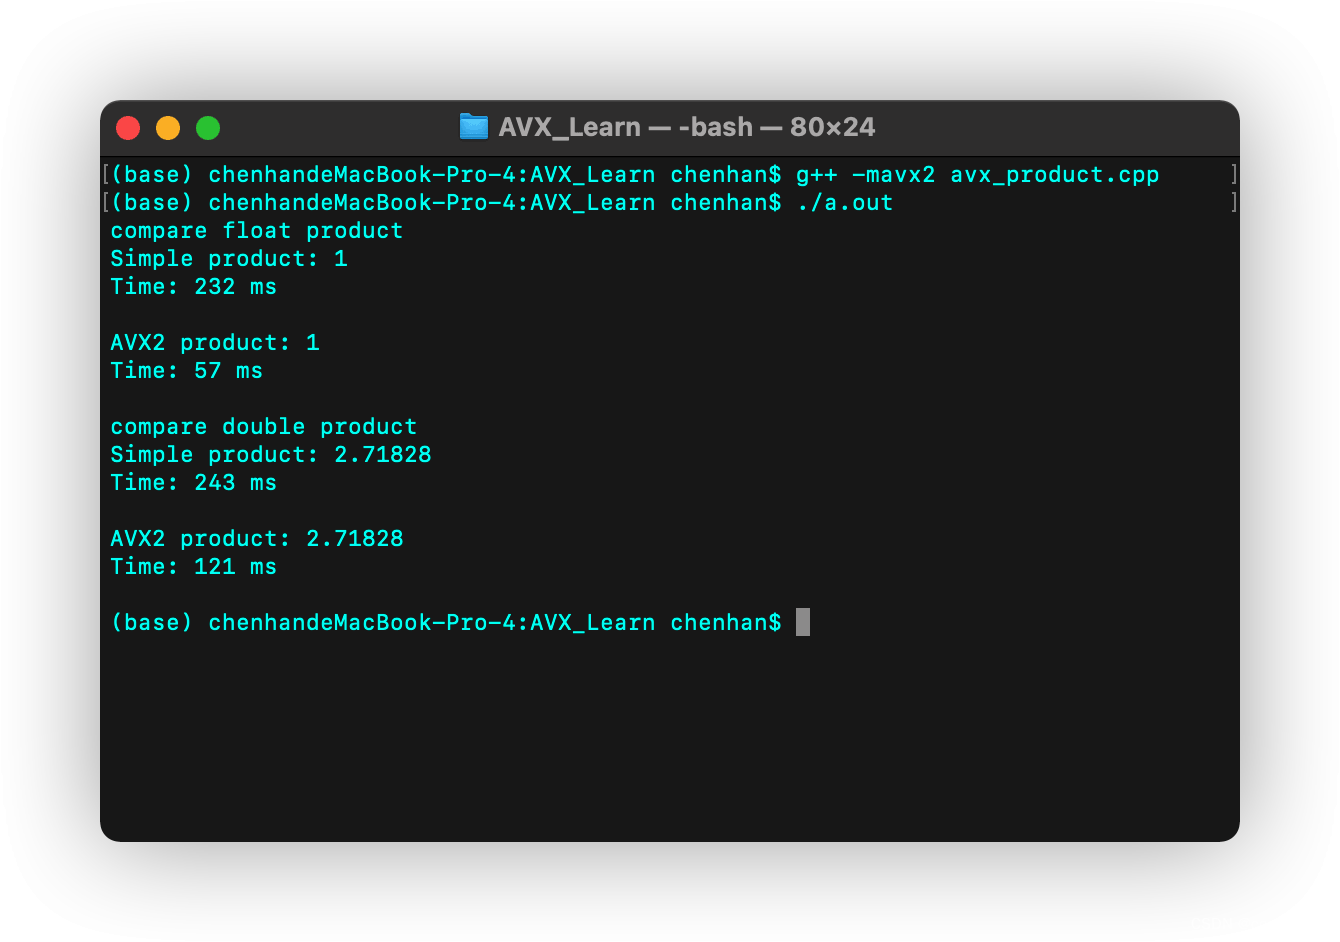The width and height of the screenshot is (1340, 942).
Task: Maximize window using the green button
Action: point(208,128)
